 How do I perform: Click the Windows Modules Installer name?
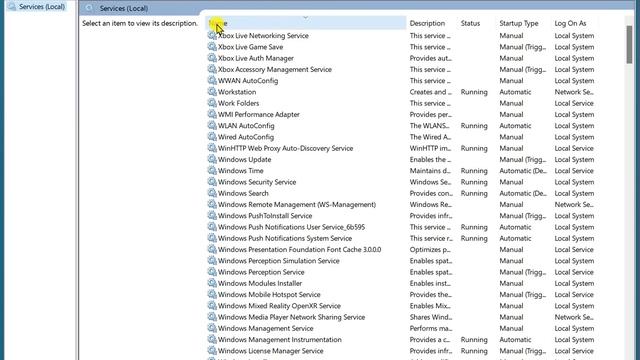coord(260,283)
